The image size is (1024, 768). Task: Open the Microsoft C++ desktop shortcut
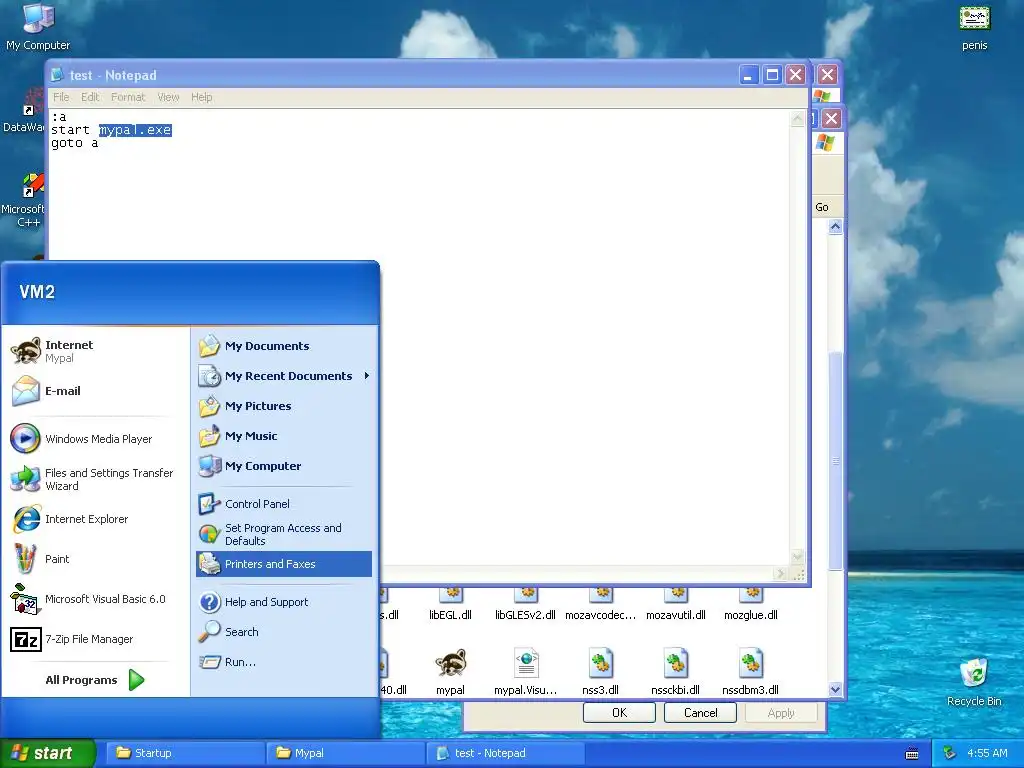point(24,200)
